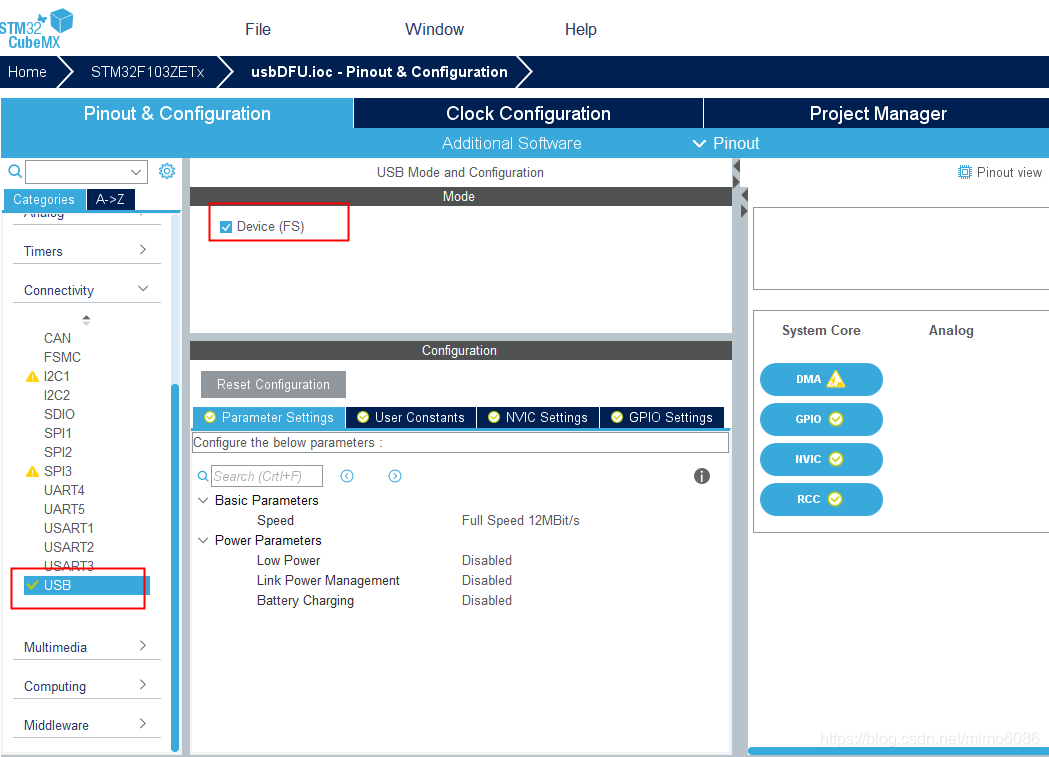Click the STM32F103ZETx breadcrumb
Viewport: 1049px width, 757px height.
coord(147,72)
